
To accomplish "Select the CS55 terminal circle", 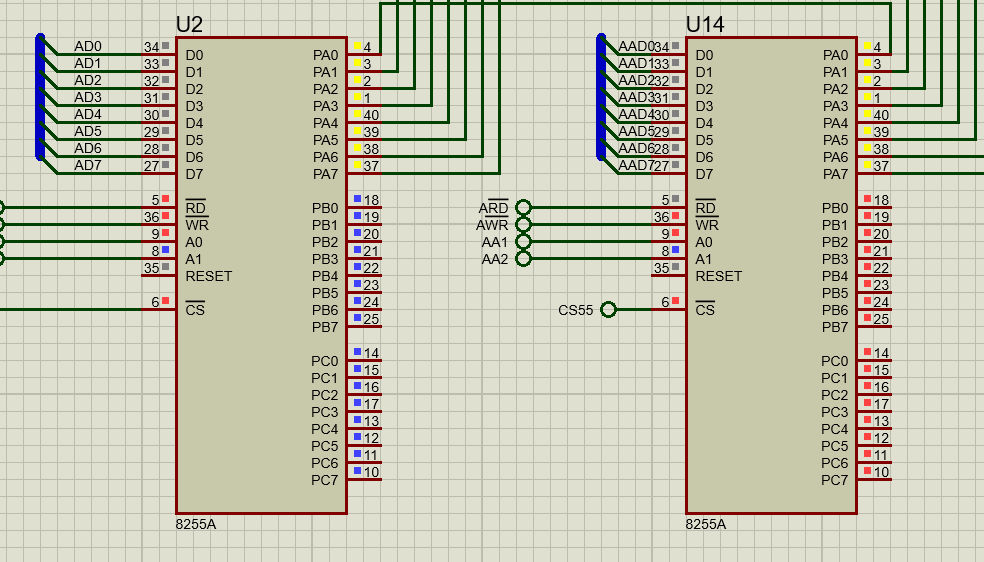I will tap(608, 309).
